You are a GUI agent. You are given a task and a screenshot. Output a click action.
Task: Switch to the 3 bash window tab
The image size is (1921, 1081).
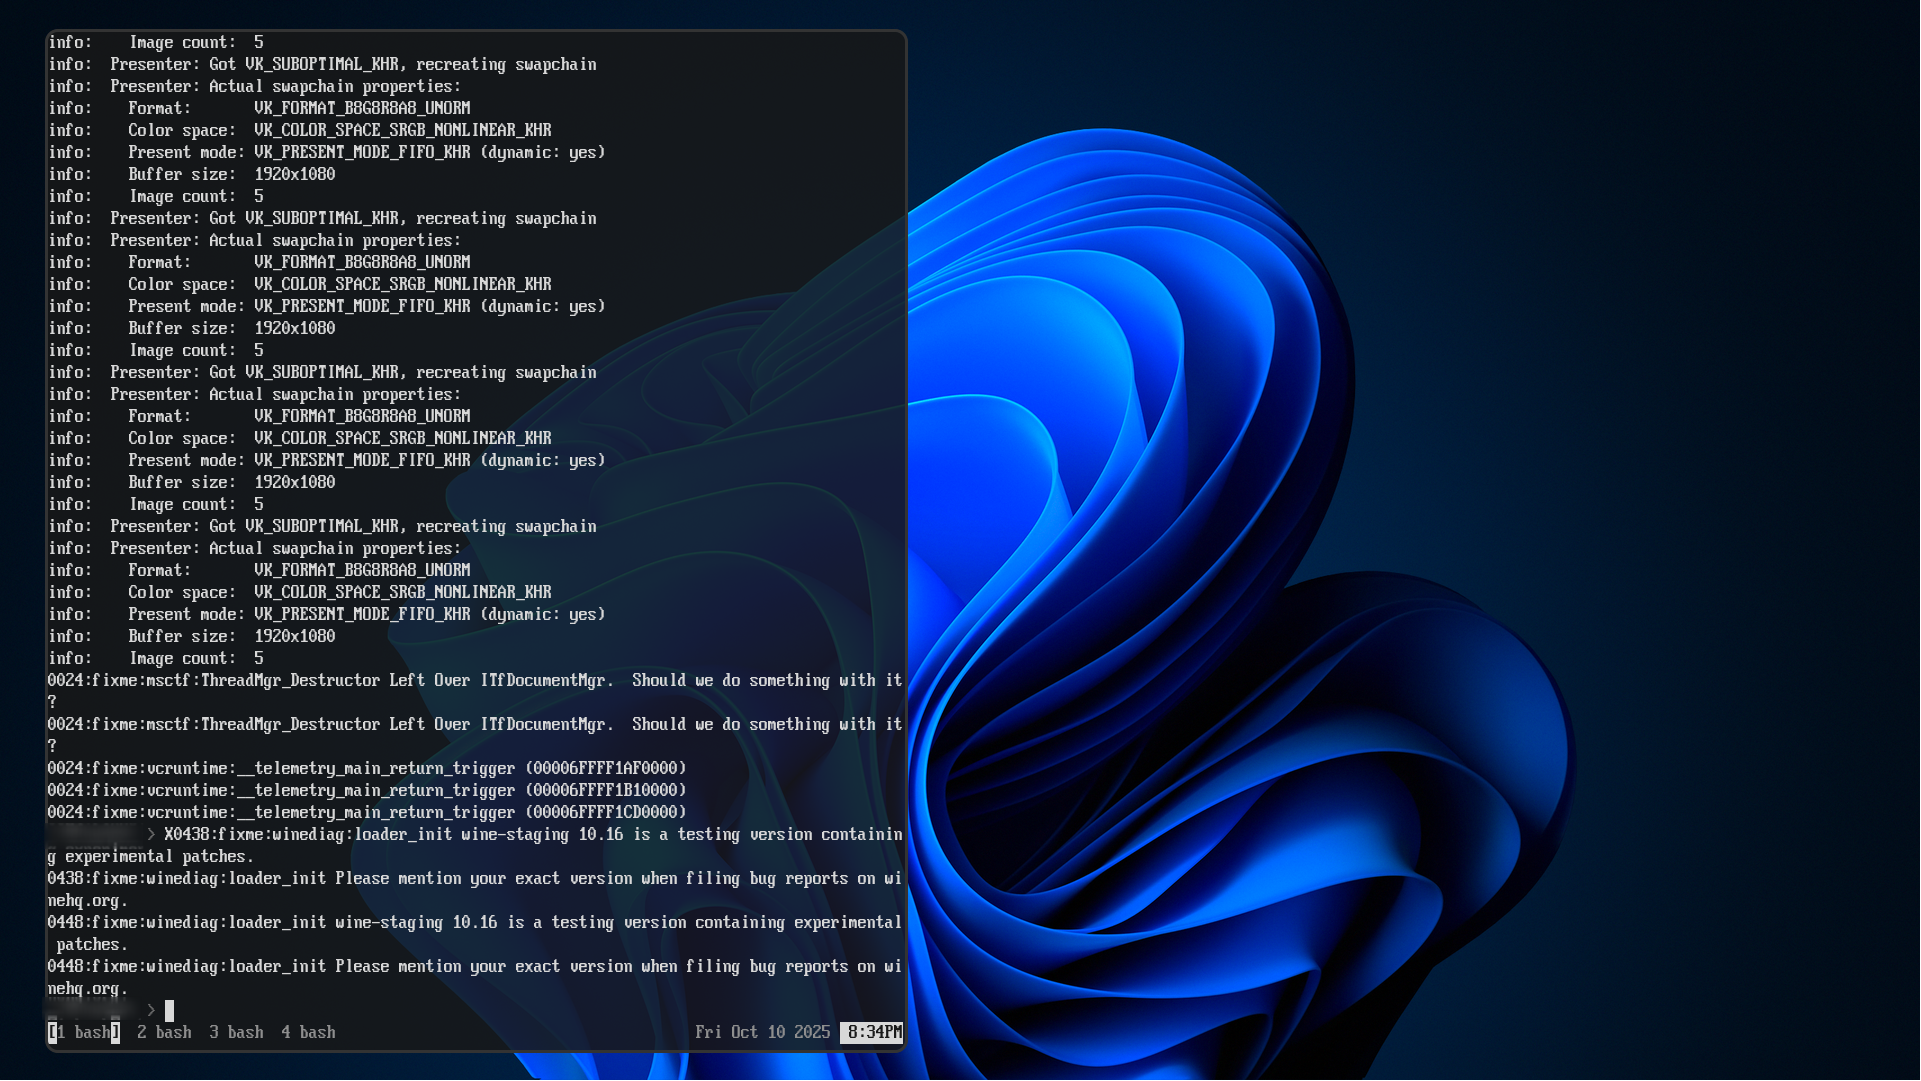tap(236, 1032)
